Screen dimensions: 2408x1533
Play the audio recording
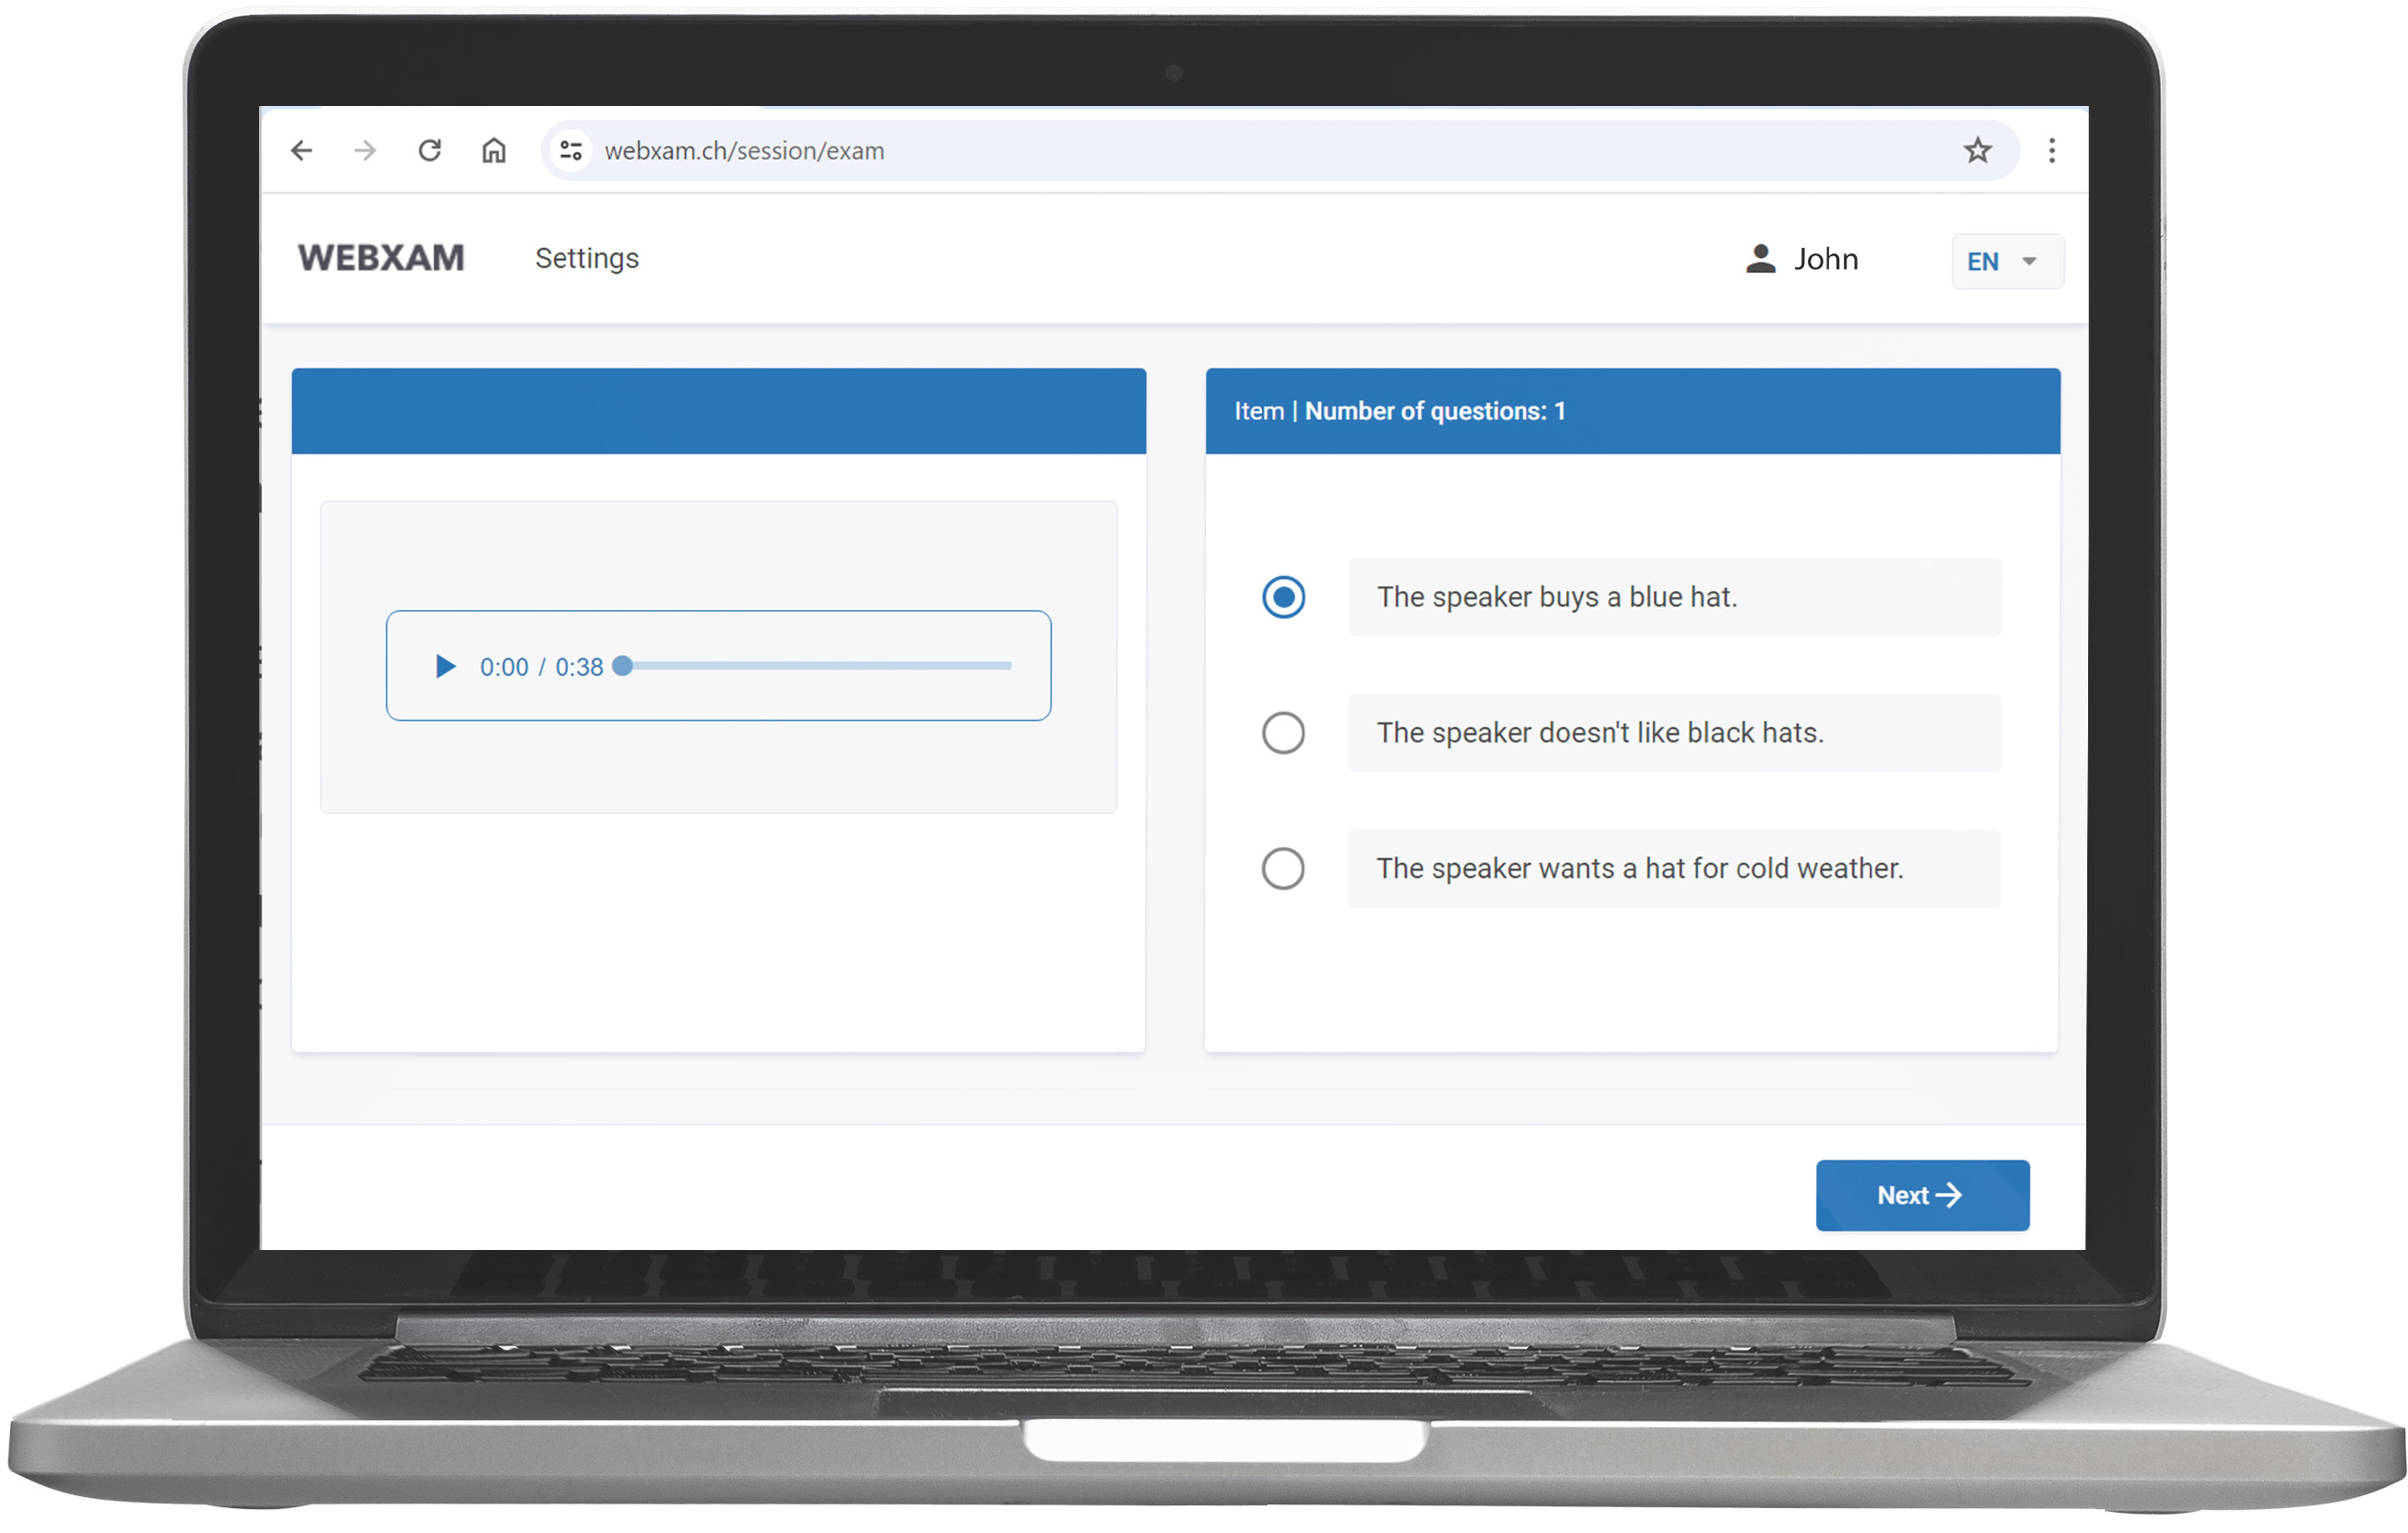[x=445, y=667]
